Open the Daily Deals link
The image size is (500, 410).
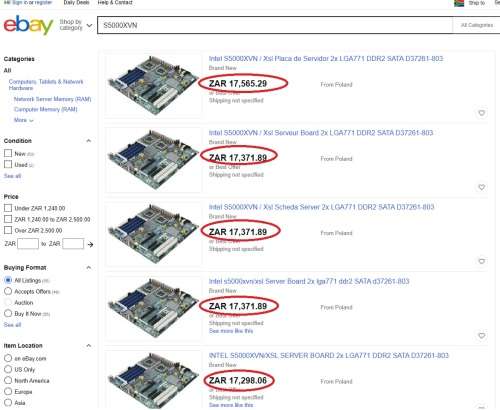point(76,3)
